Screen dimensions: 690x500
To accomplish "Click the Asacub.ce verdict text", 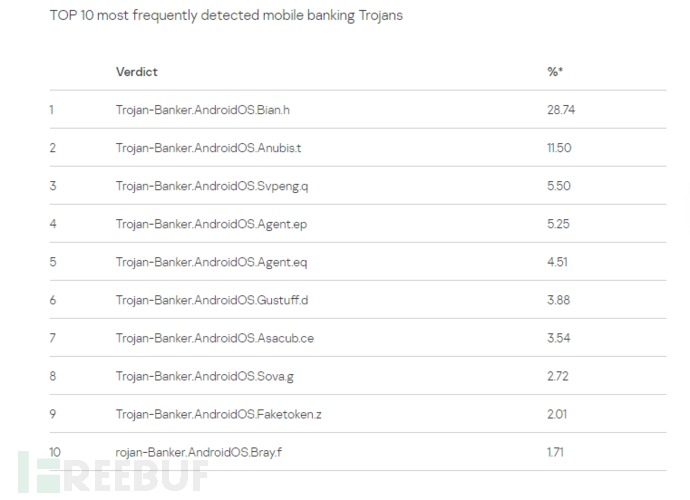I will click(x=214, y=338).
